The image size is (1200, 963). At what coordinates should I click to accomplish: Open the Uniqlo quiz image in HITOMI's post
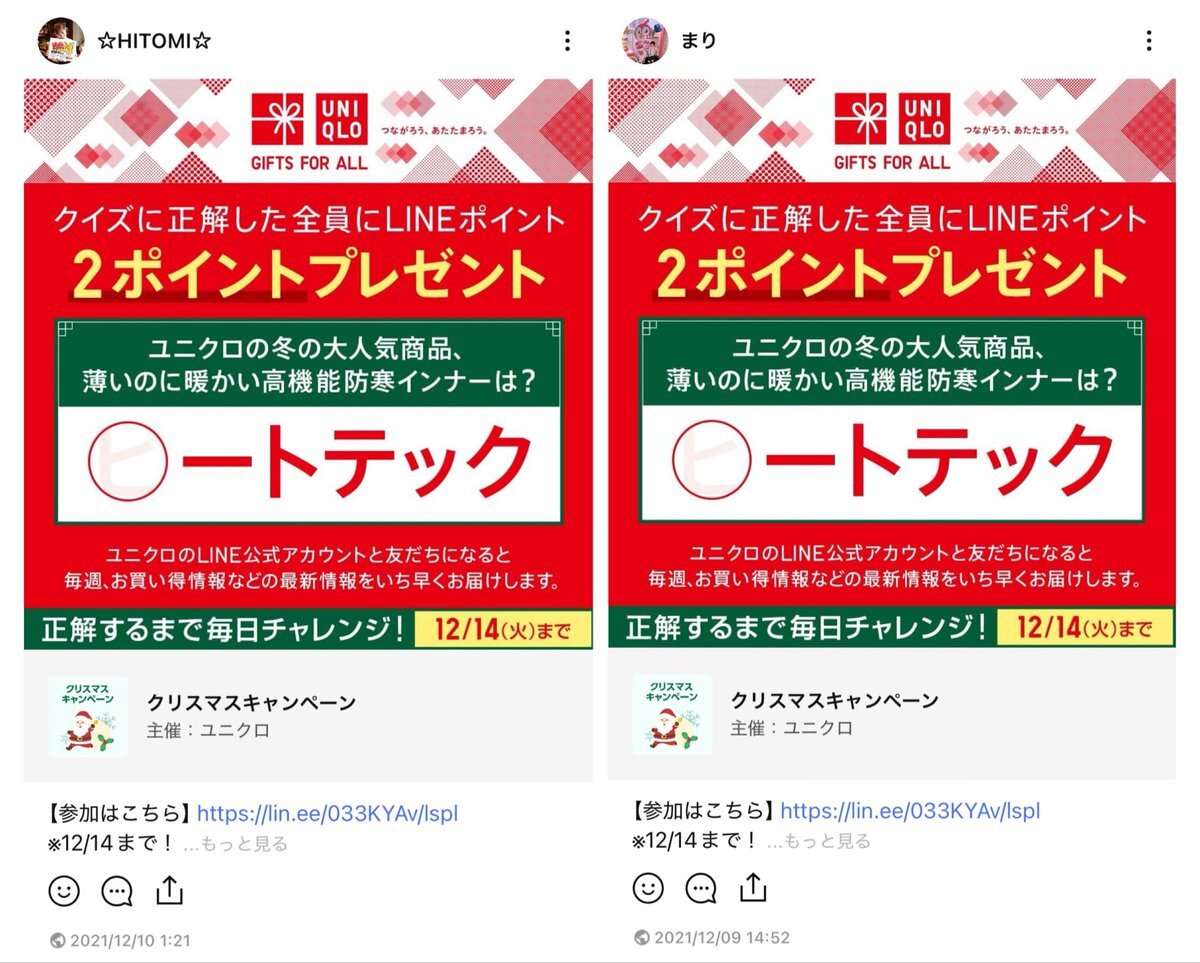[x=308, y=364]
